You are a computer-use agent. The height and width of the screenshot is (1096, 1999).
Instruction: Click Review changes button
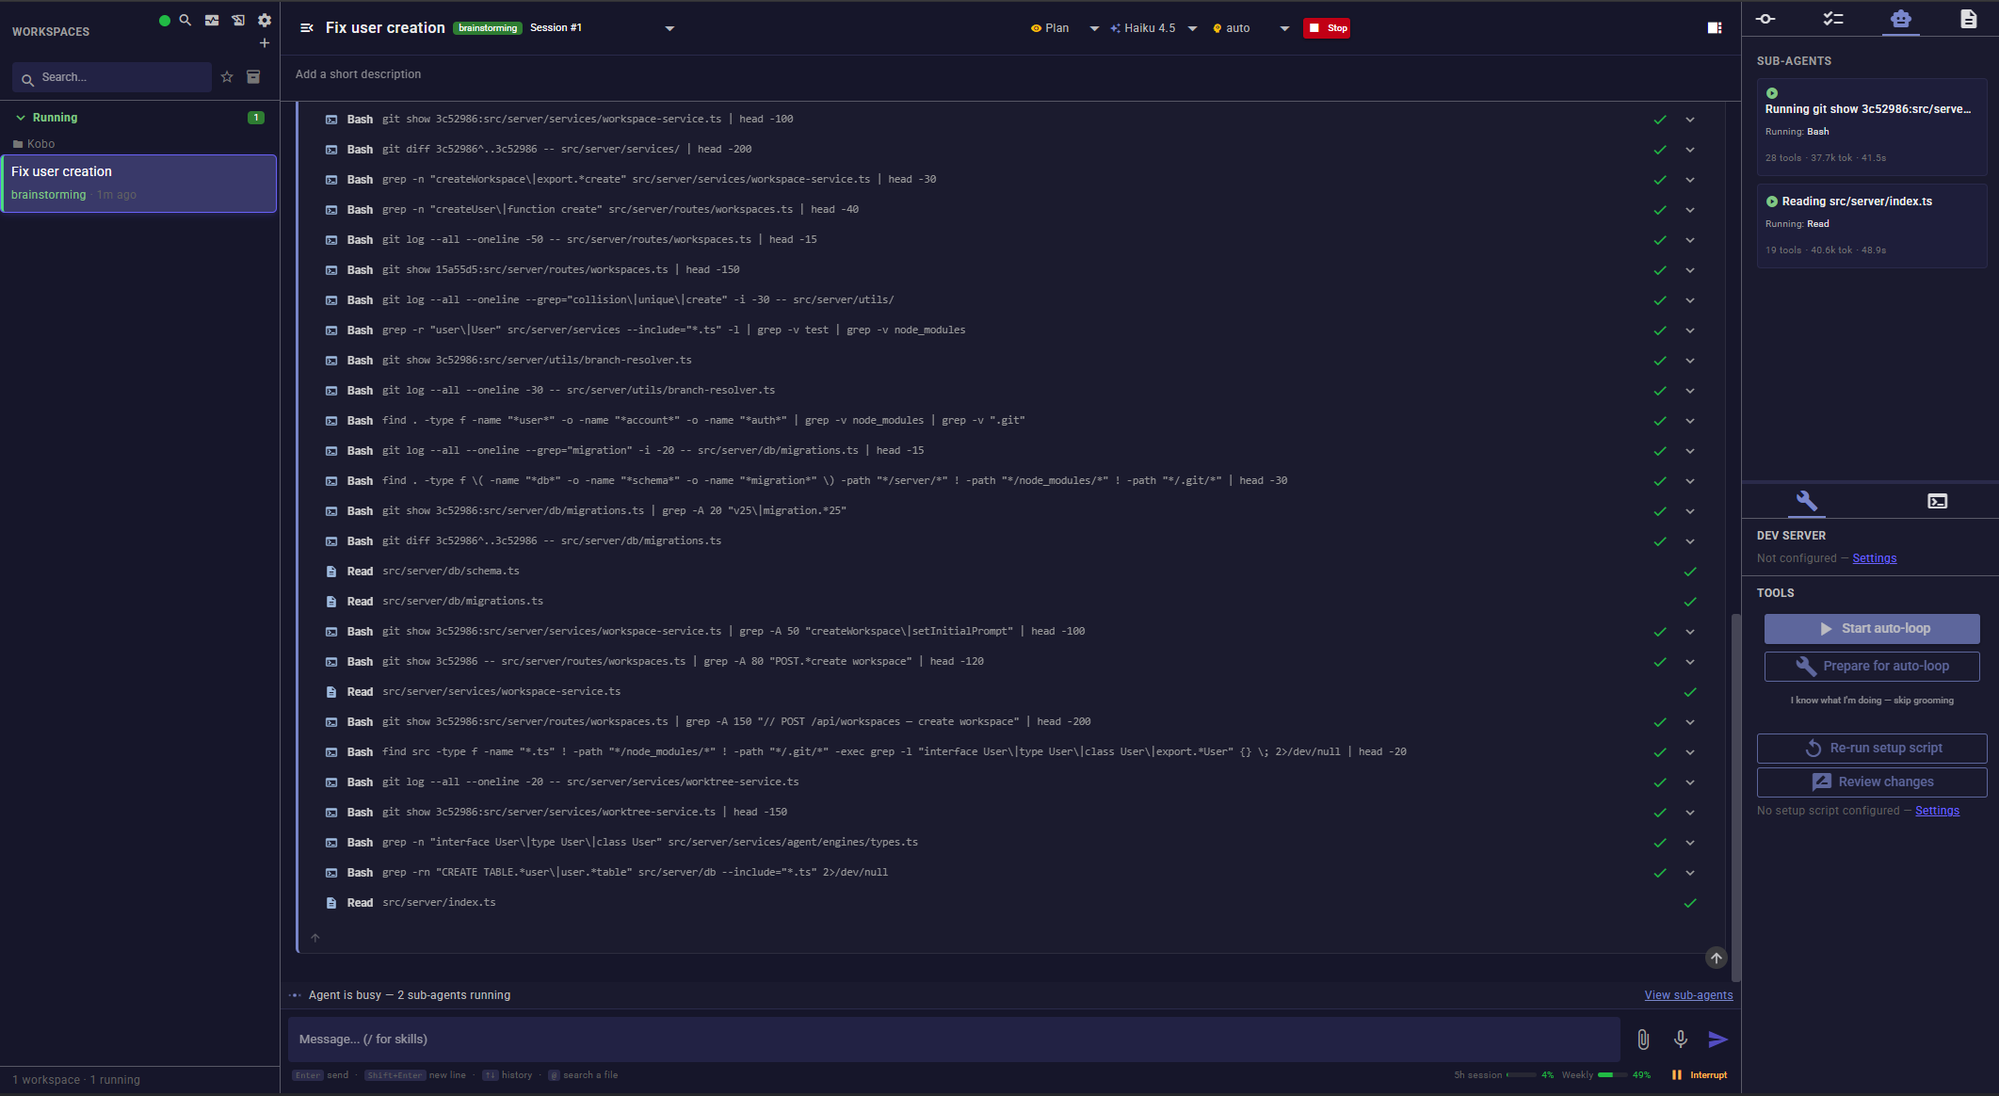coord(1871,782)
